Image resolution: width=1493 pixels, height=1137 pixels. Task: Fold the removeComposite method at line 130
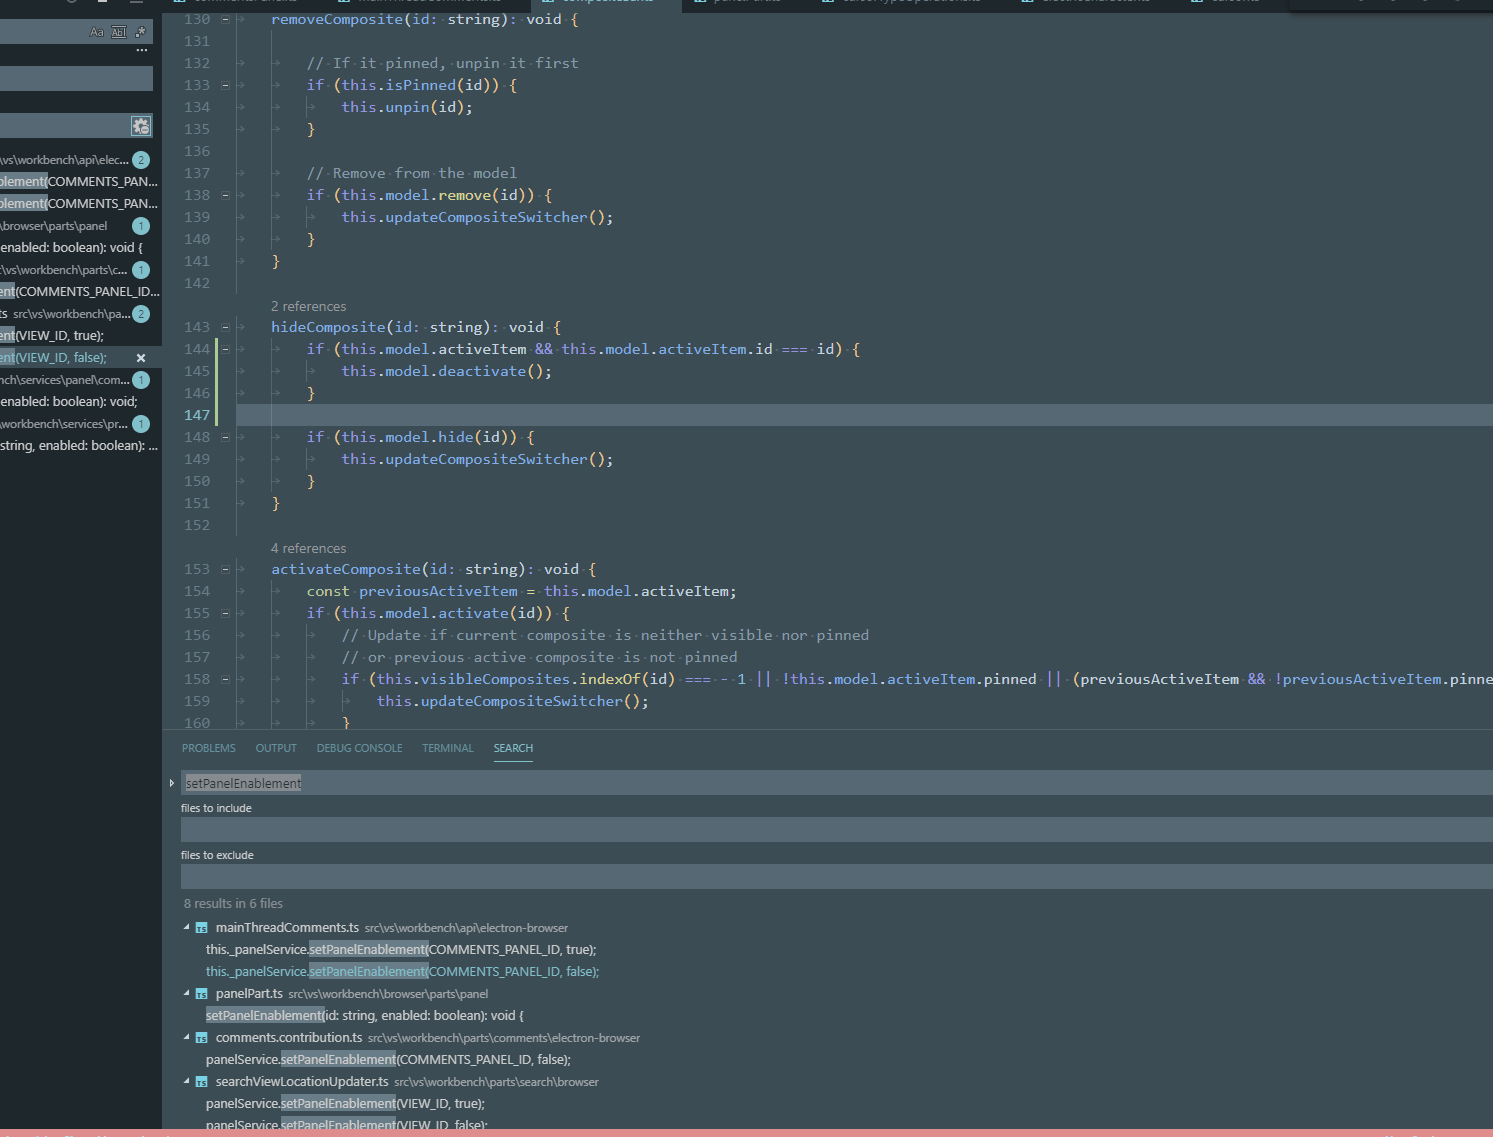tap(225, 19)
